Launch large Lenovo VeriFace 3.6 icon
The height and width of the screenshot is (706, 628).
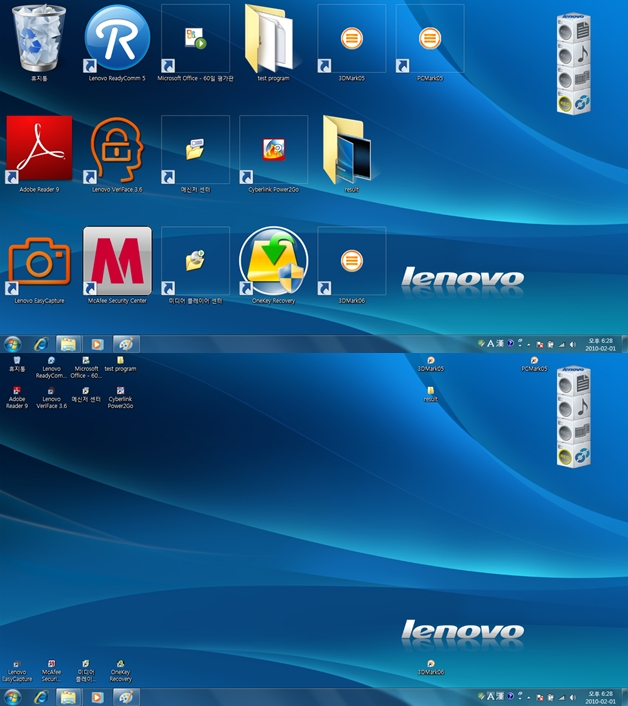(x=117, y=149)
